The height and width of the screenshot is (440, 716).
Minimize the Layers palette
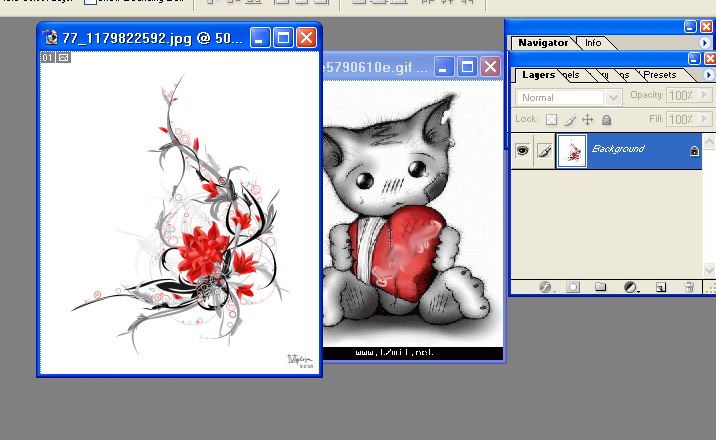[x=694, y=58]
